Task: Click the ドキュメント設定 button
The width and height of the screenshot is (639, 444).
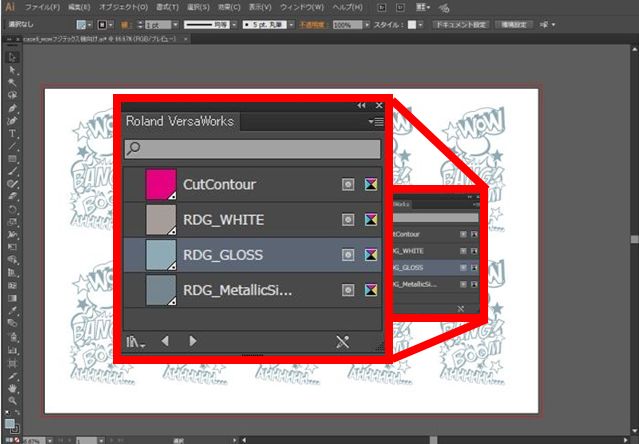Action: (x=461, y=25)
